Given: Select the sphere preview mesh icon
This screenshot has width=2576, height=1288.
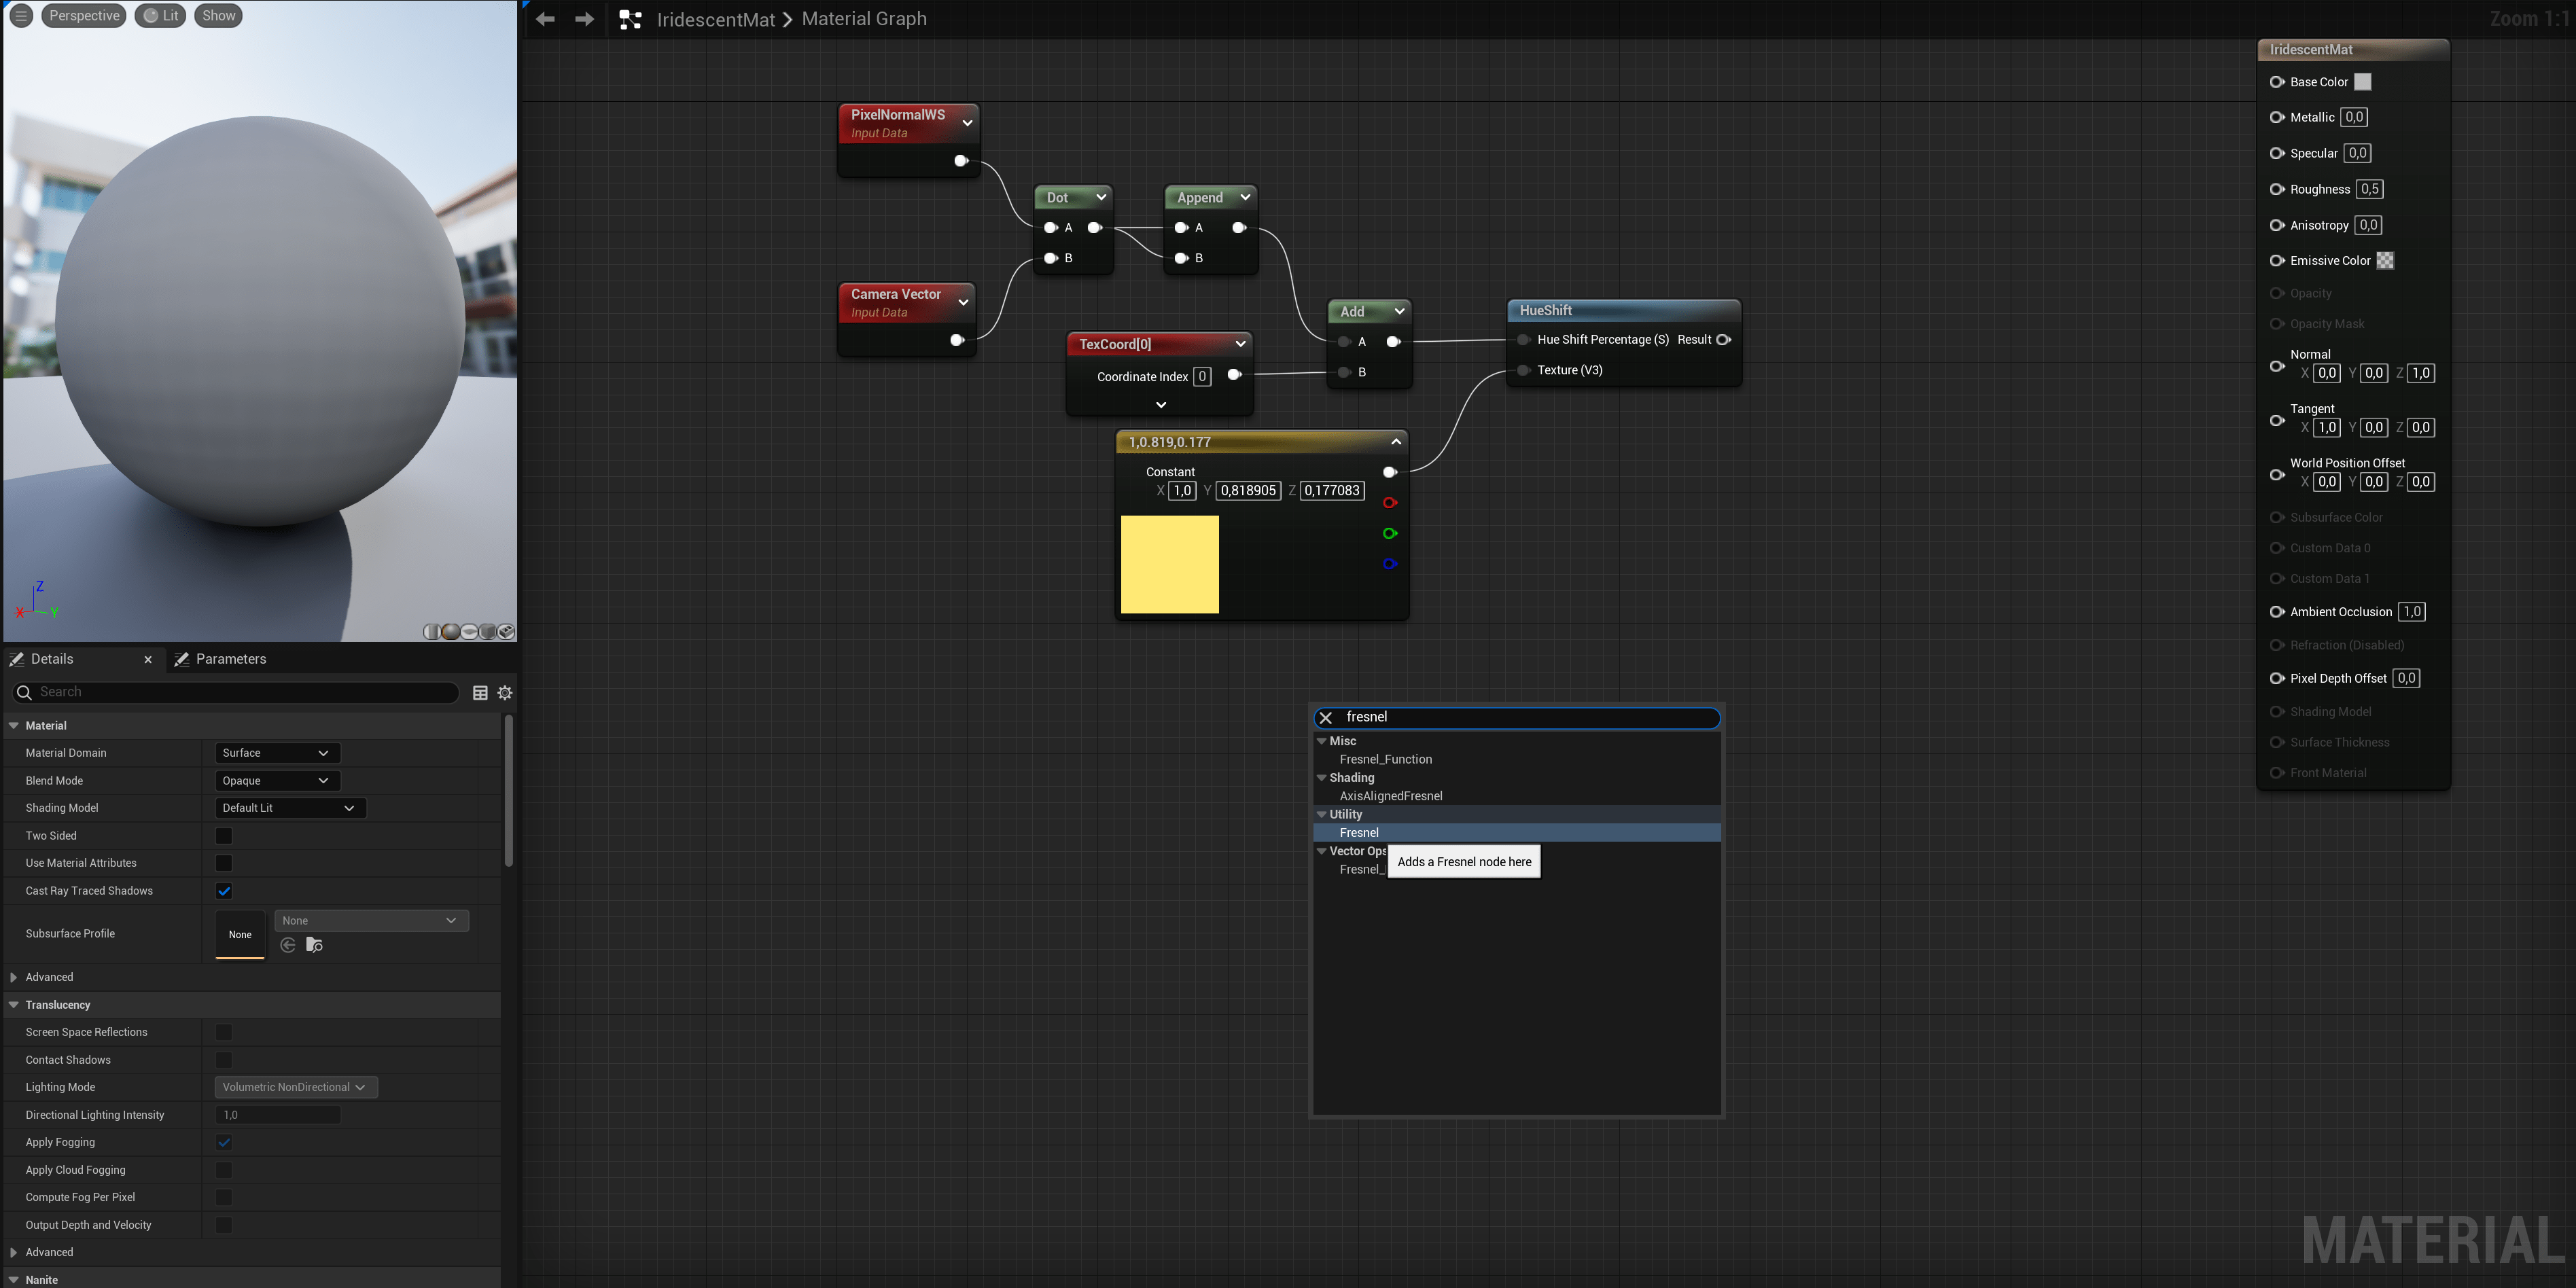Looking at the screenshot, I should tap(451, 632).
